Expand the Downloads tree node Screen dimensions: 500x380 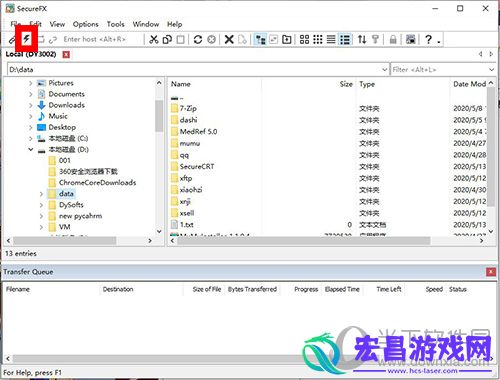pos(30,105)
